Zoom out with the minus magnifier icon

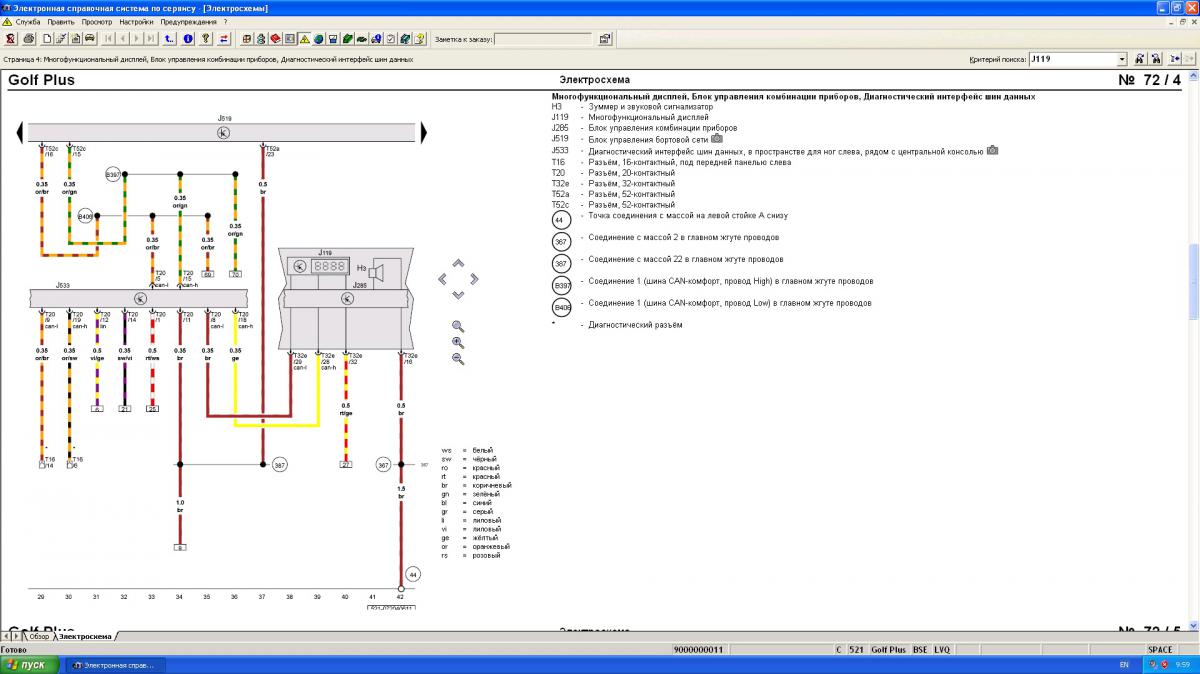pos(458,358)
